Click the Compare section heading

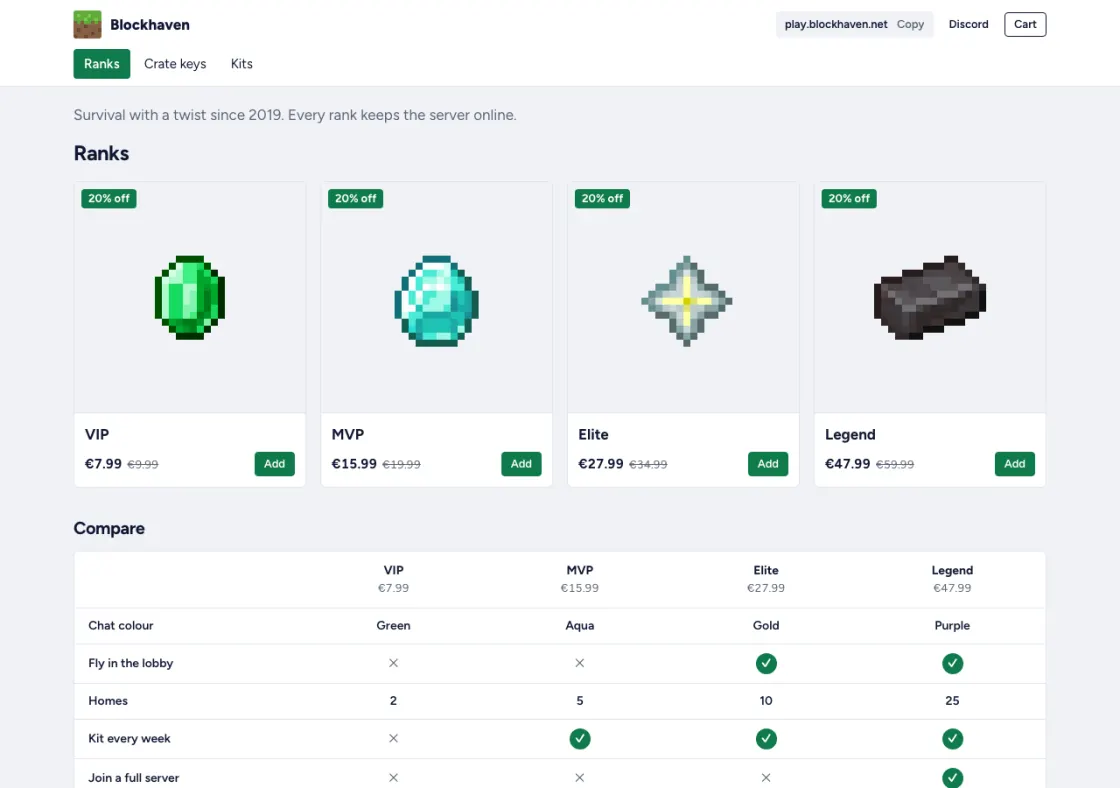[109, 529]
